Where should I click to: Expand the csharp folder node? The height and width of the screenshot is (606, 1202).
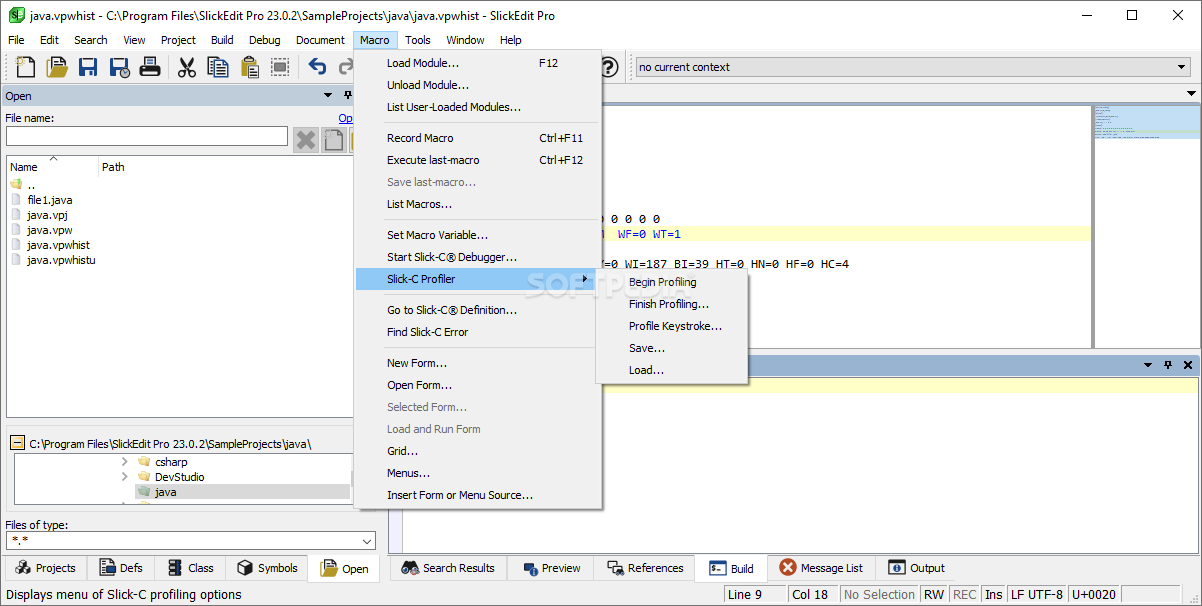coord(124,462)
